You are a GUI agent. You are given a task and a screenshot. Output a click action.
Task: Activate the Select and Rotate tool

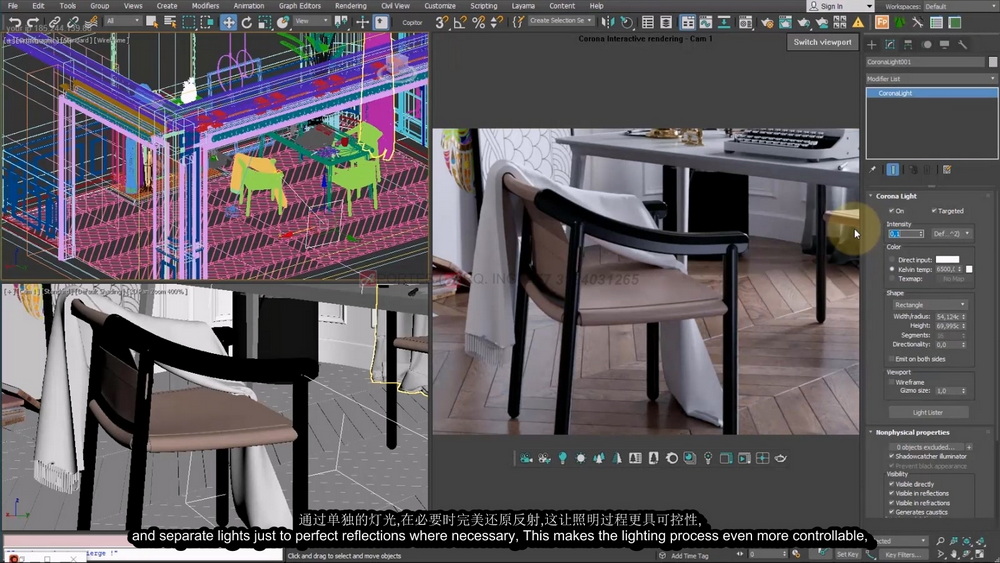247,22
